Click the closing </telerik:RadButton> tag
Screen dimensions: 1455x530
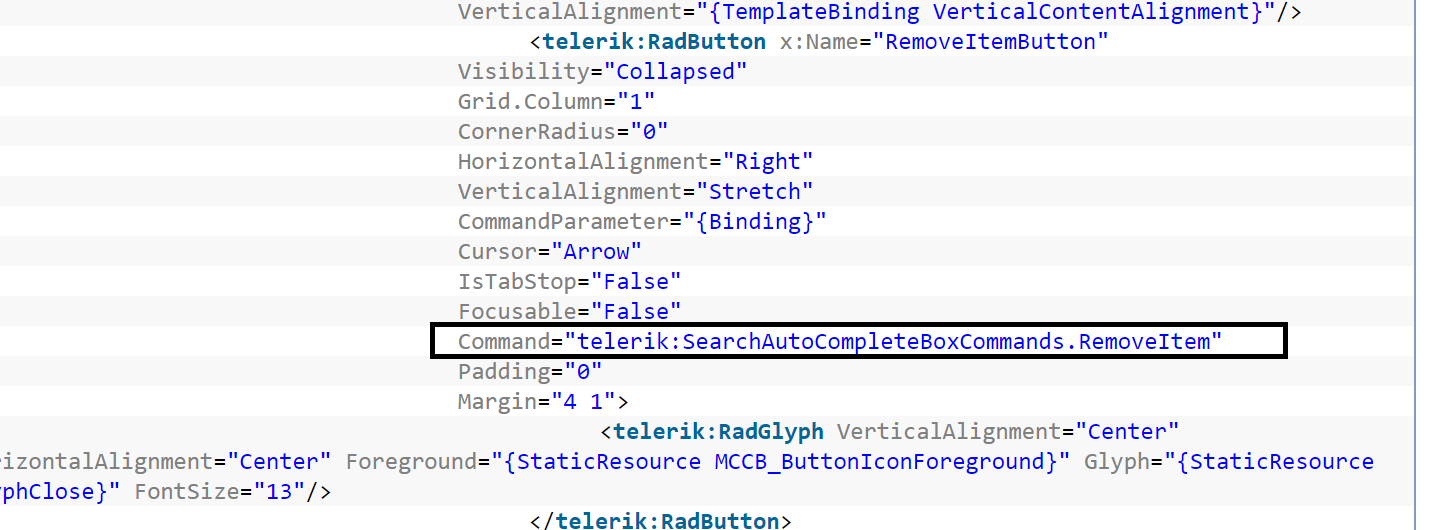click(661, 520)
